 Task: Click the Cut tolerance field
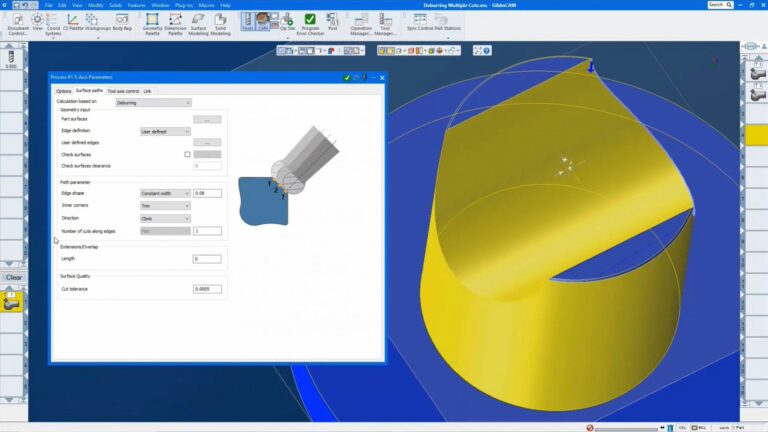click(207, 289)
